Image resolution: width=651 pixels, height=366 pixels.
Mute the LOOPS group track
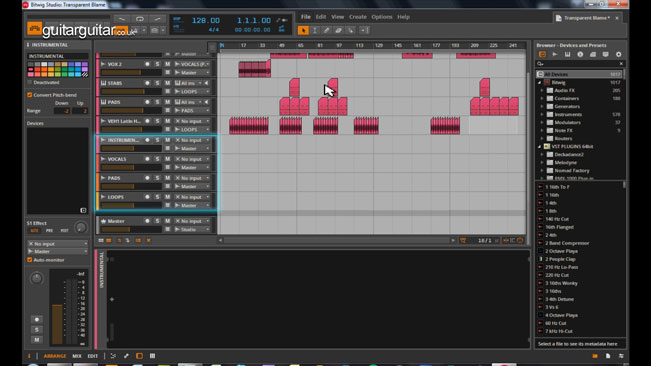point(167,197)
